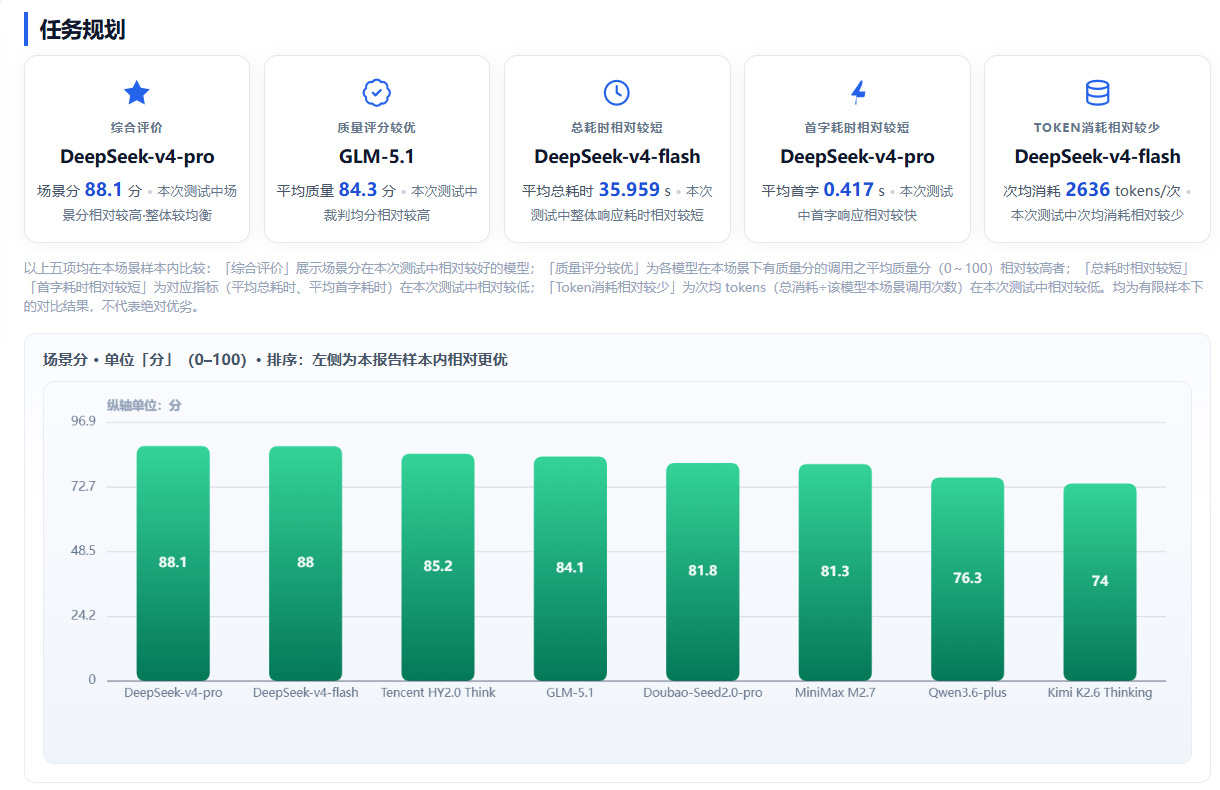This screenshot has height=790, width=1220.
Task: Select the DeepSeek-v4-pro bar showing 88.1
Action: pyautogui.click(x=173, y=563)
